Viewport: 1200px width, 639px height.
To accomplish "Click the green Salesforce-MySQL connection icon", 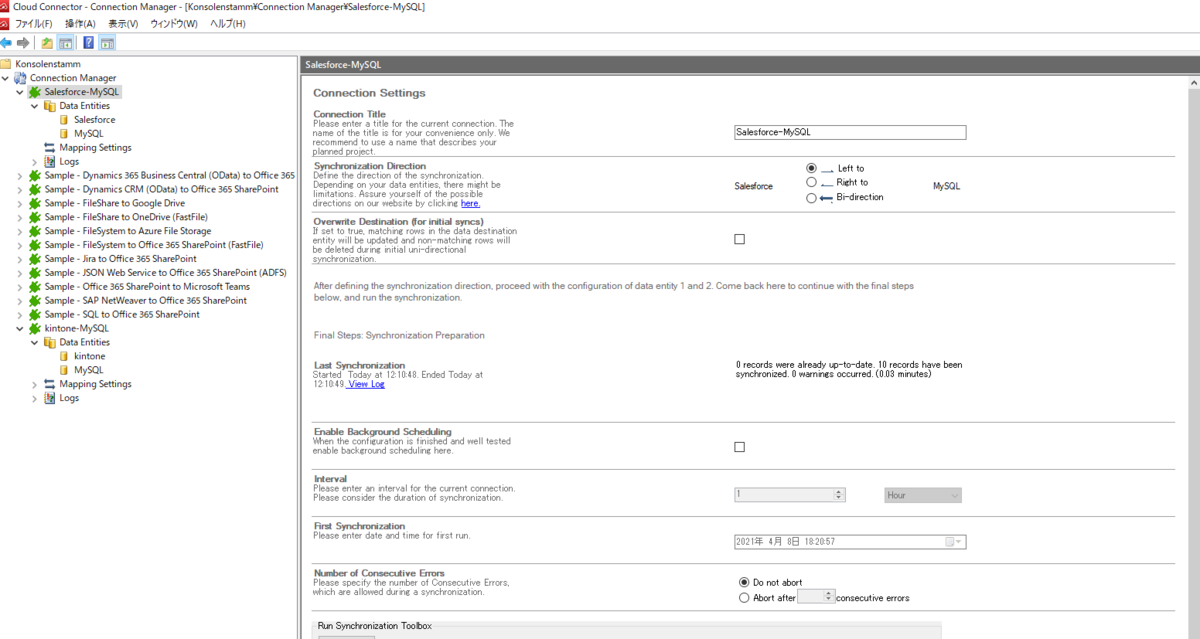I will click(35, 92).
